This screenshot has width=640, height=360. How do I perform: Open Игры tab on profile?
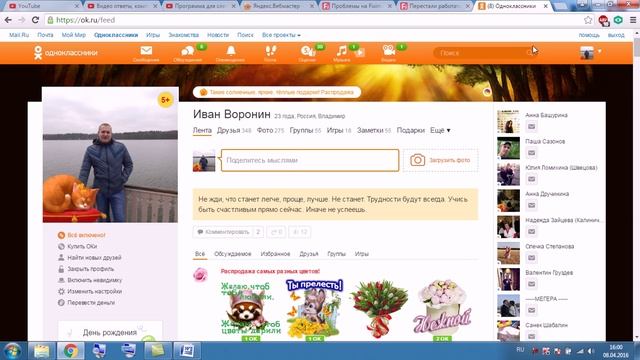pos(339,130)
